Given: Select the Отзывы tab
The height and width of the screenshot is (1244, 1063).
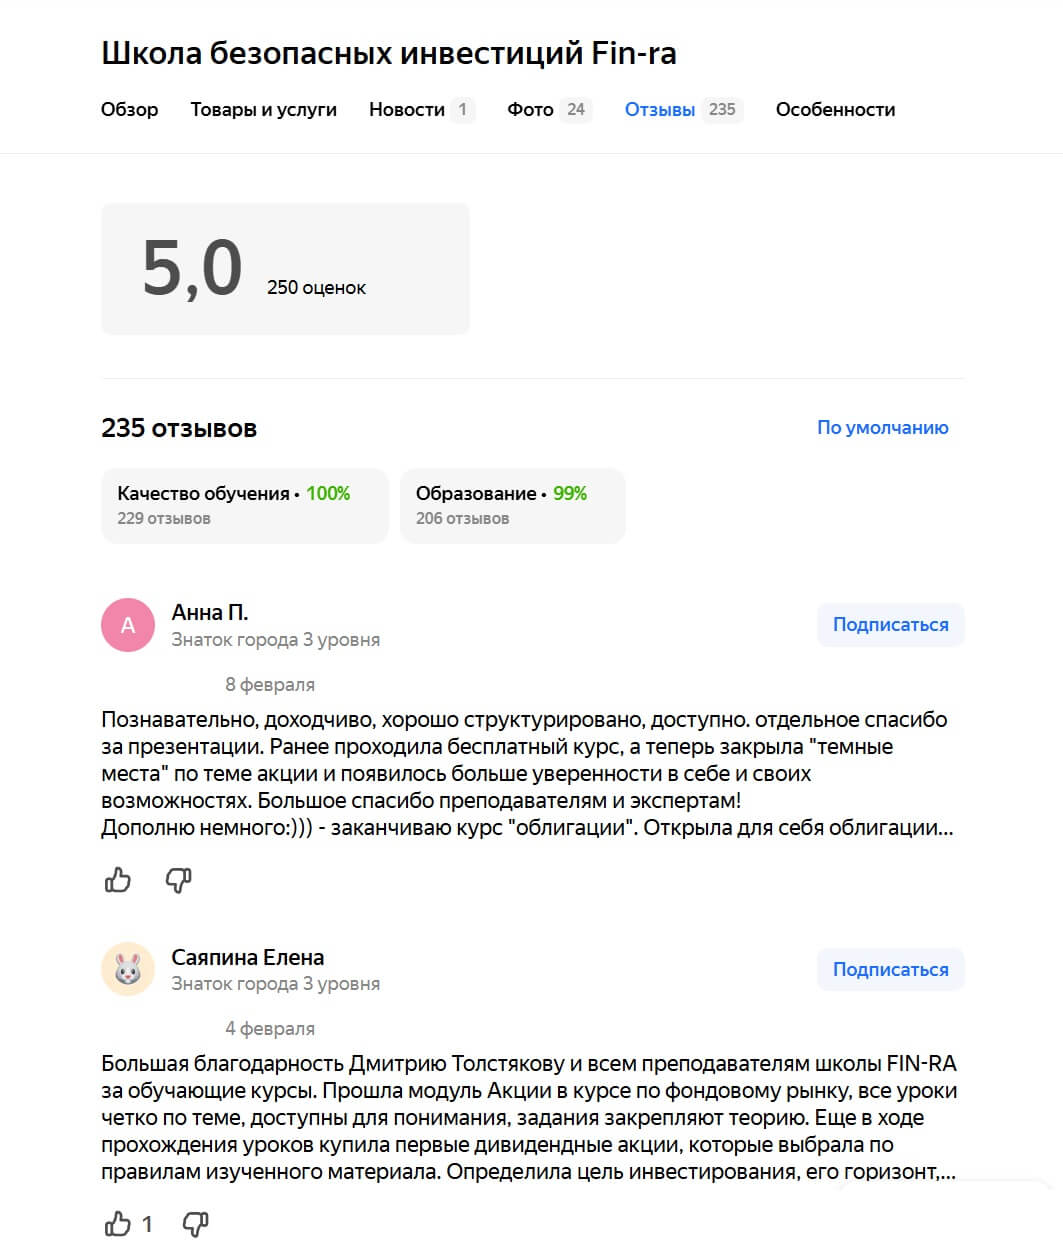Looking at the screenshot, I should (660, 110).
